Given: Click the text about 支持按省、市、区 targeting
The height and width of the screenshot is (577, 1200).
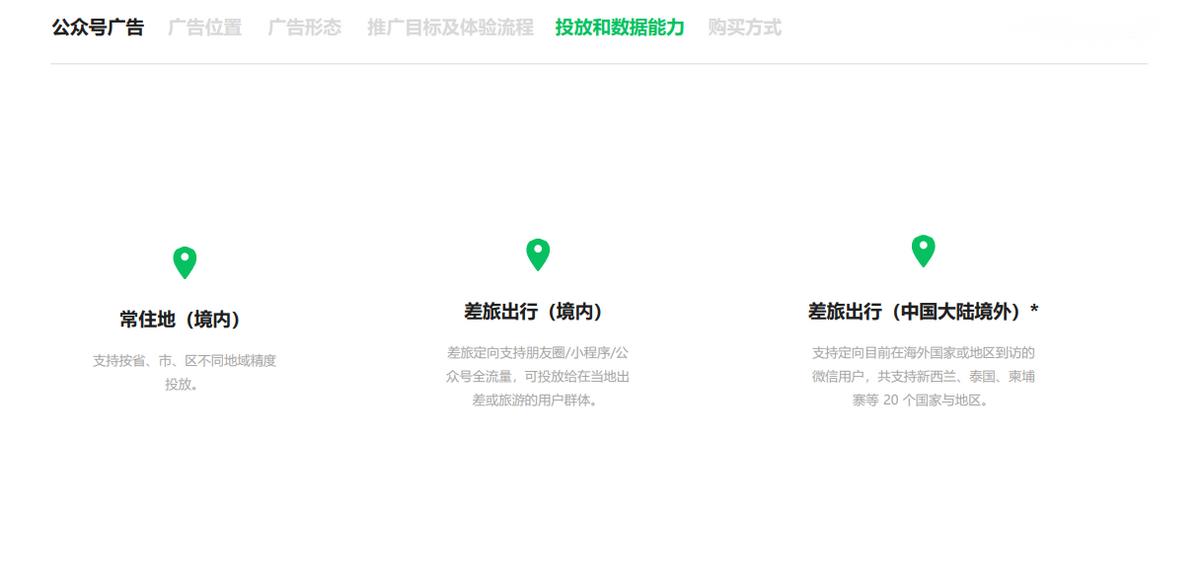Looking at the screenshot, I should [184, 370].
